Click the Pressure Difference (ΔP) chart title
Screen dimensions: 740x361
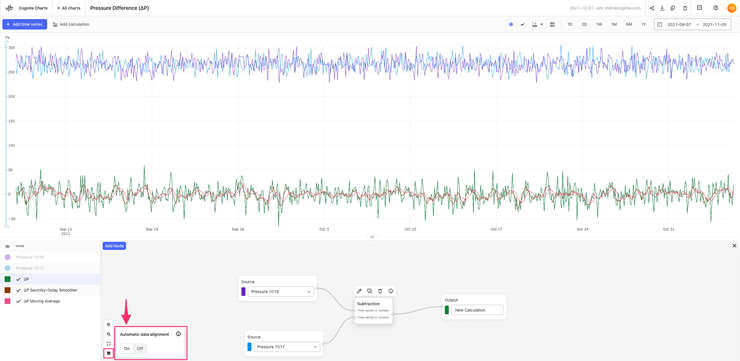[x=119, y=8]
